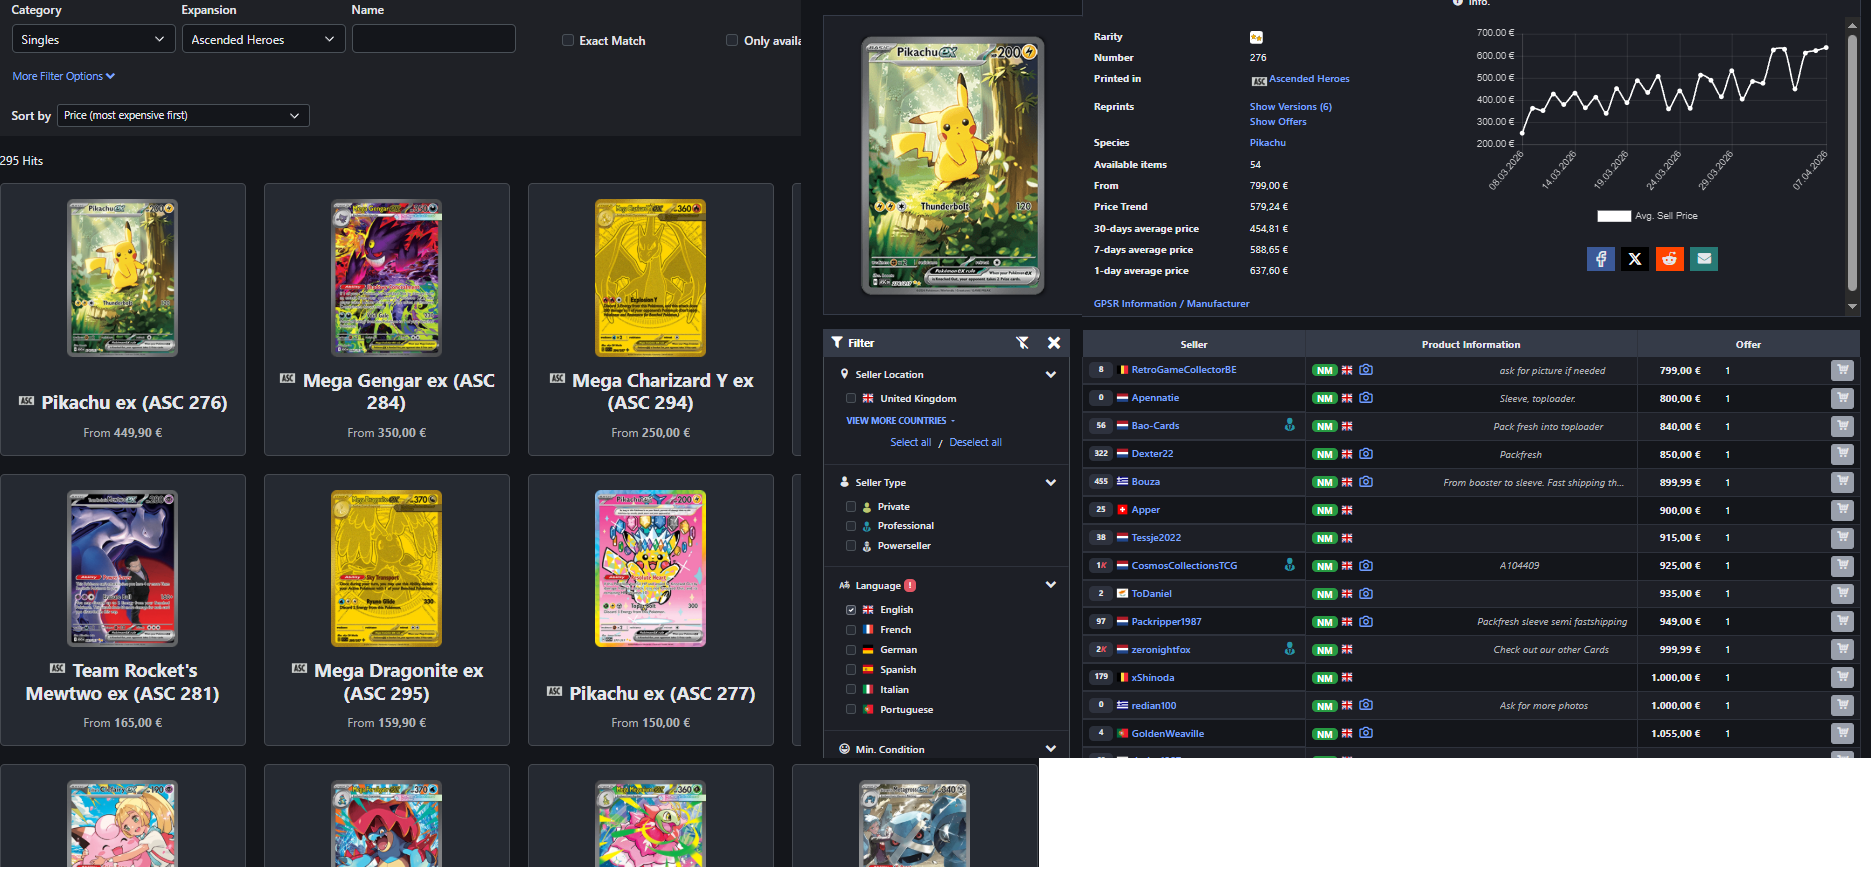
Task: View RetroGameCollectorBE's card photo camera icon
Action: 1366,370
